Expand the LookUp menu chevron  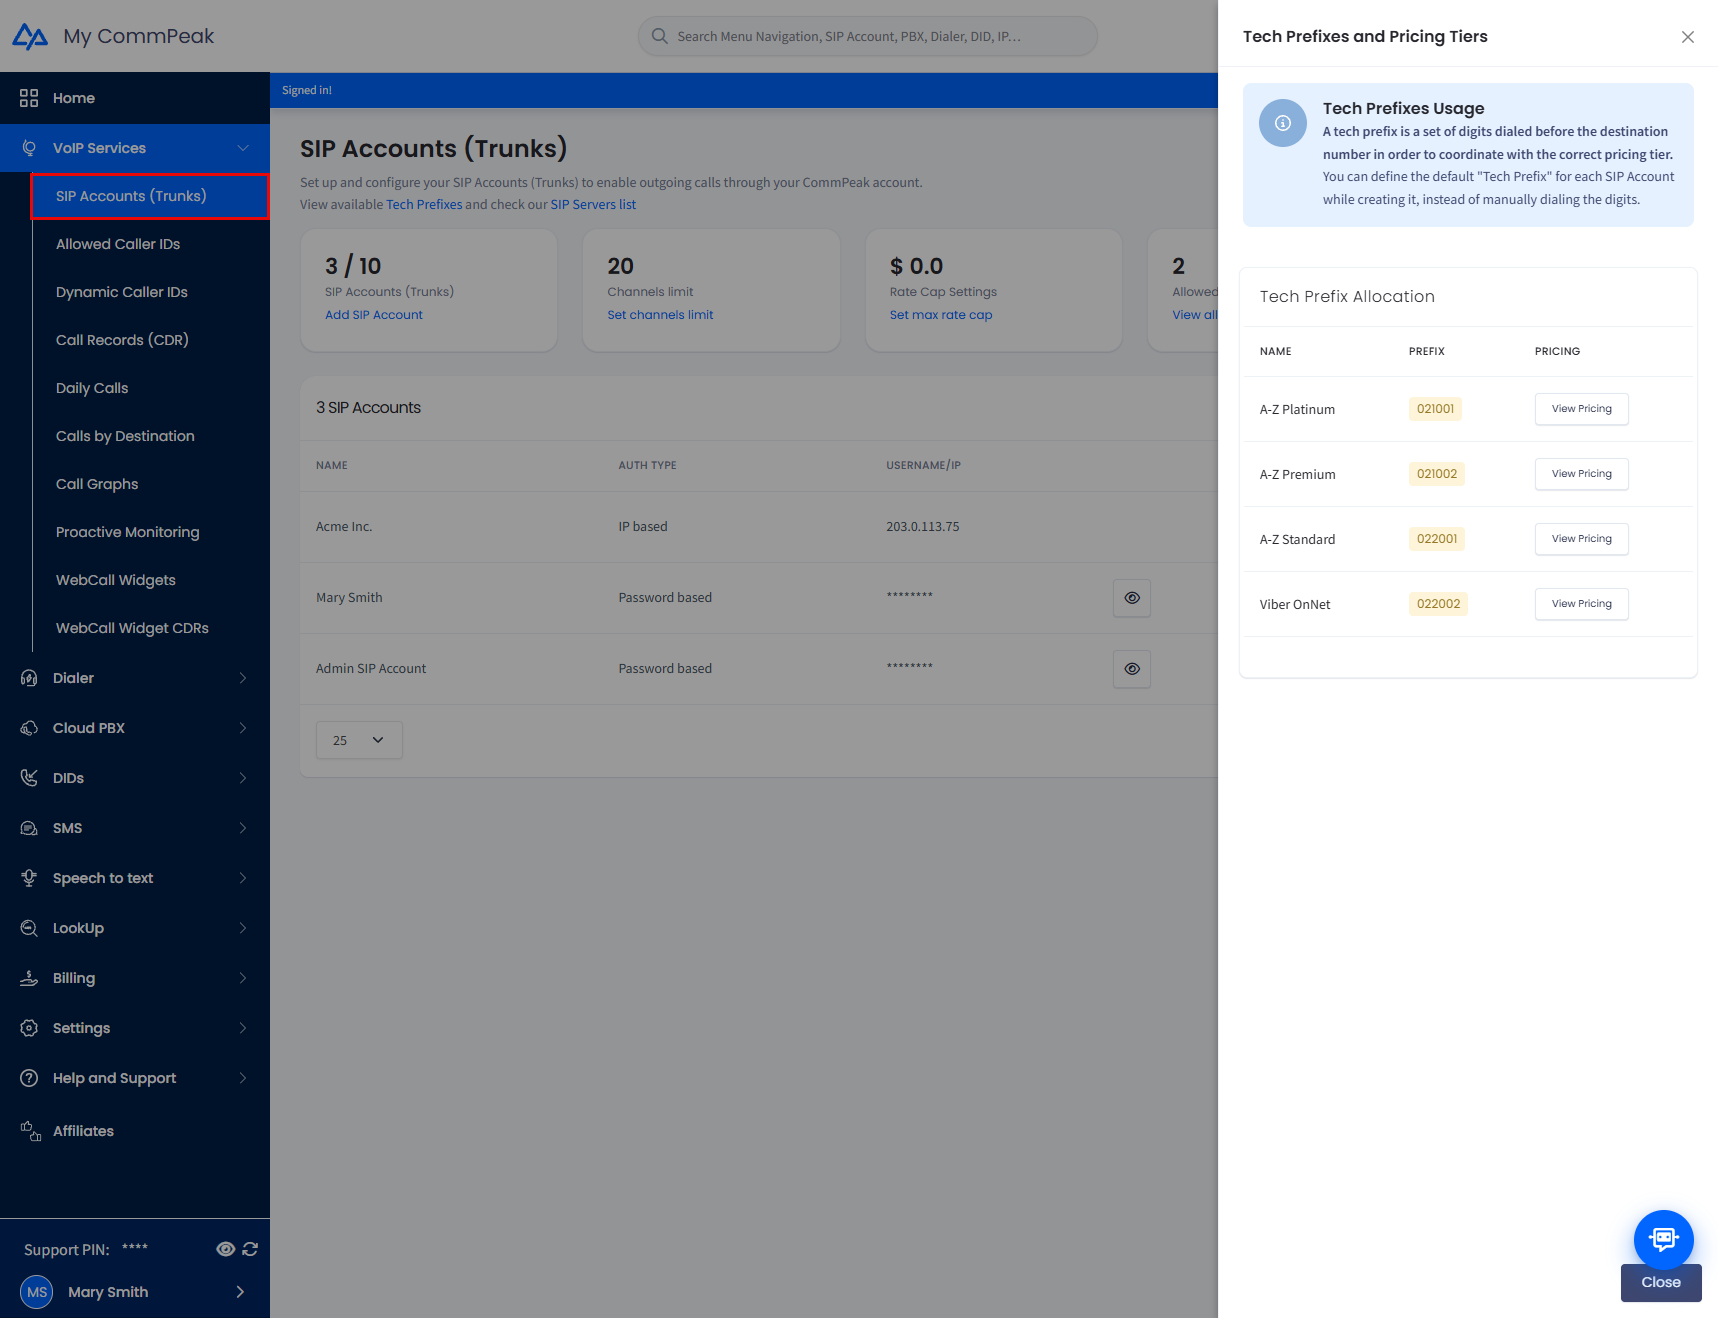coord(243,928)
